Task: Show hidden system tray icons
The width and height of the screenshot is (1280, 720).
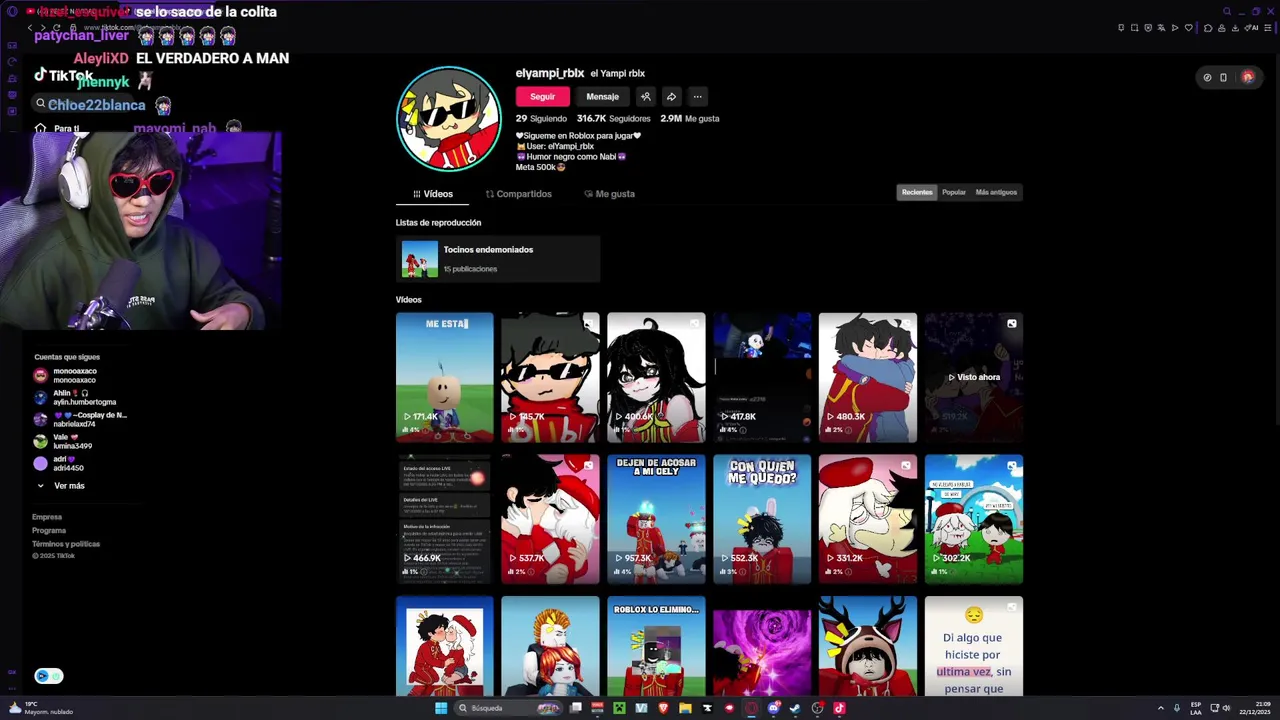Action: coord(1160,708)
